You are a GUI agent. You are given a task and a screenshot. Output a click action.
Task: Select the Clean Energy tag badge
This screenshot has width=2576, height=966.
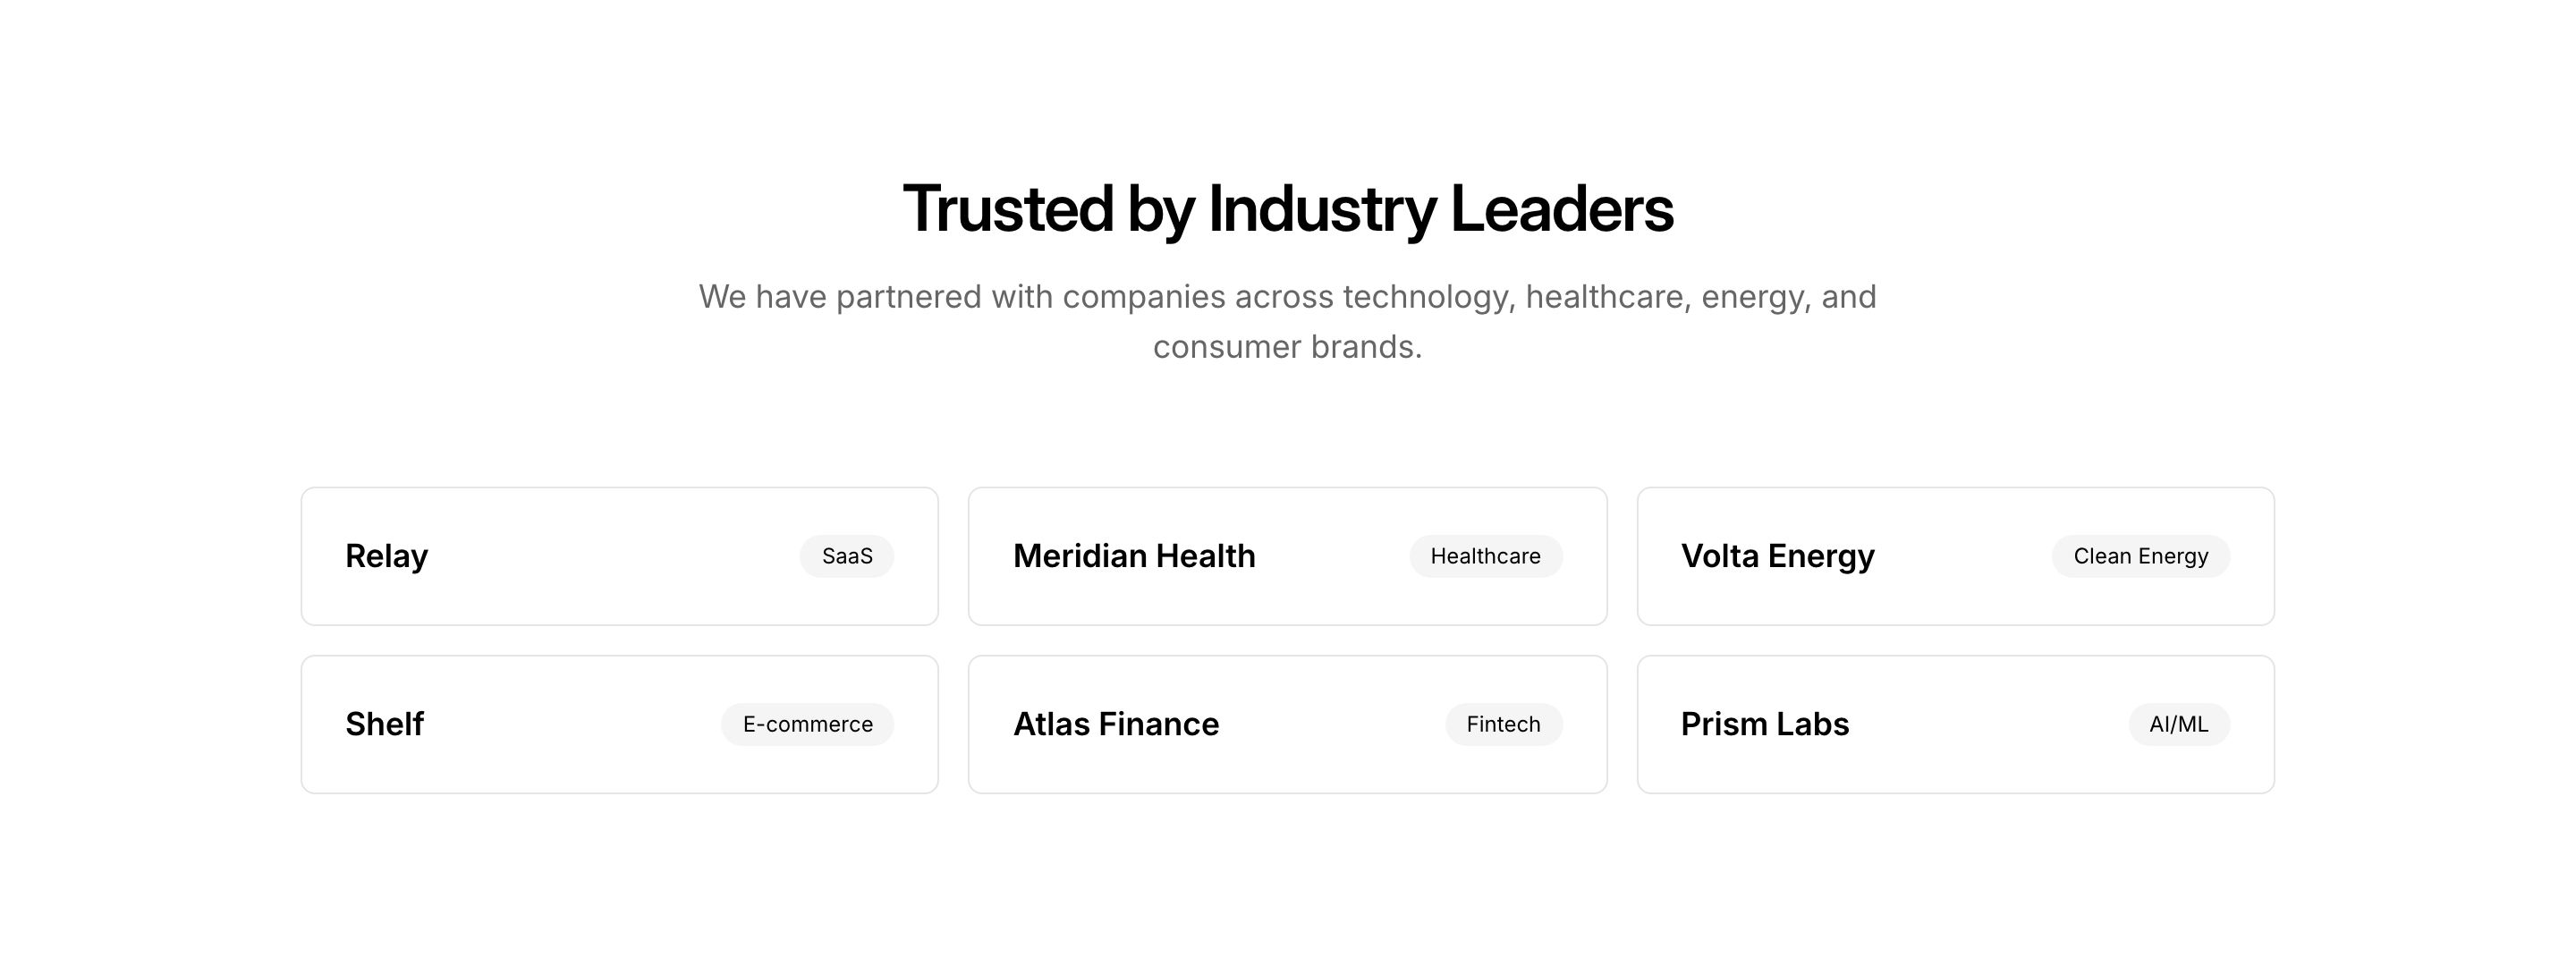[2140, 556]
